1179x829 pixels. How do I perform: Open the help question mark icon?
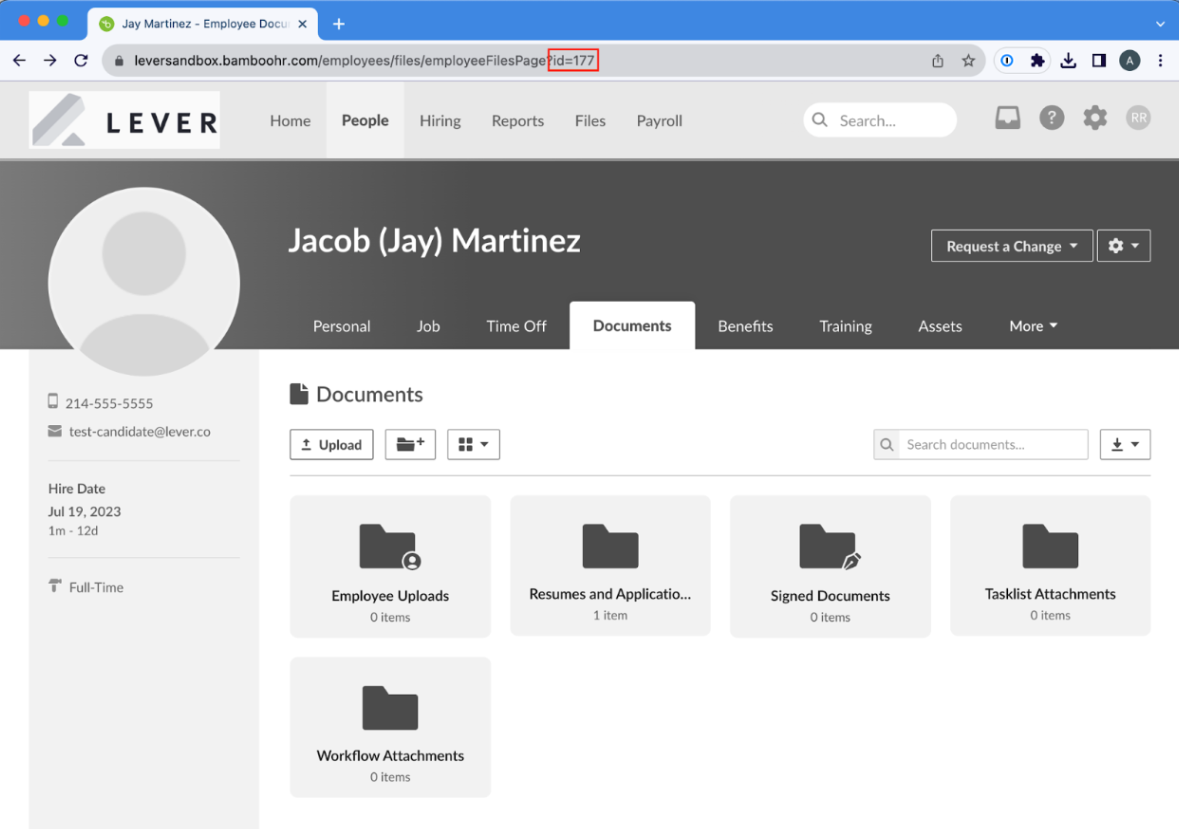click(1051, 118)
